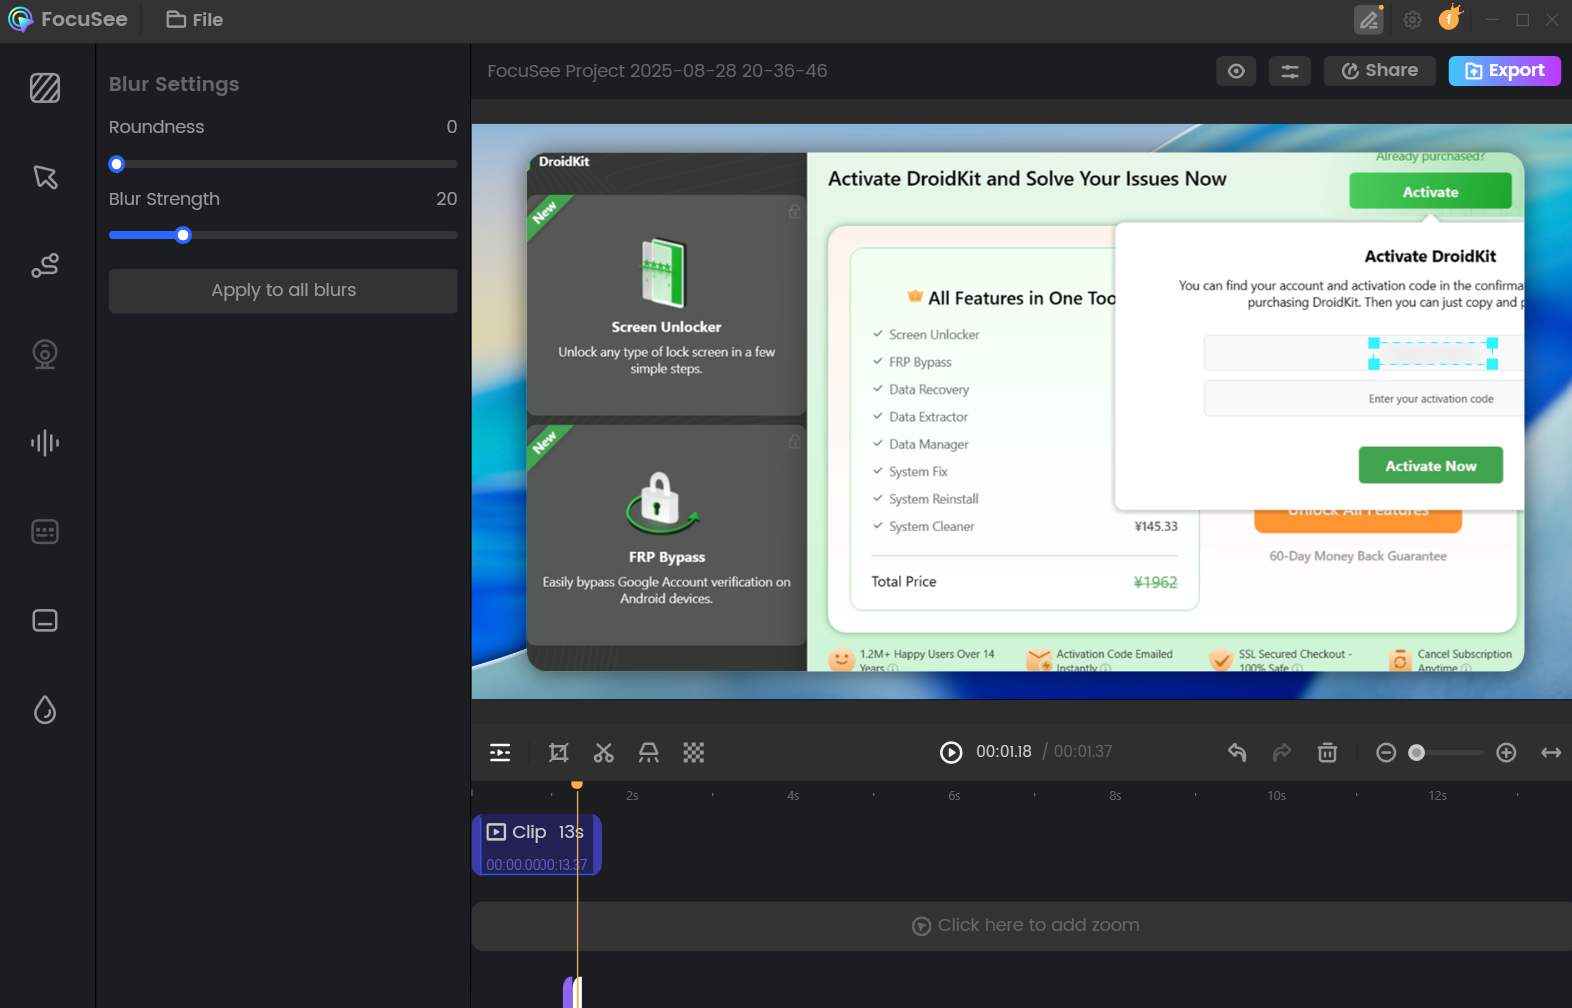
Task: Click the spotlight tool icon
Action: [649, 752]
